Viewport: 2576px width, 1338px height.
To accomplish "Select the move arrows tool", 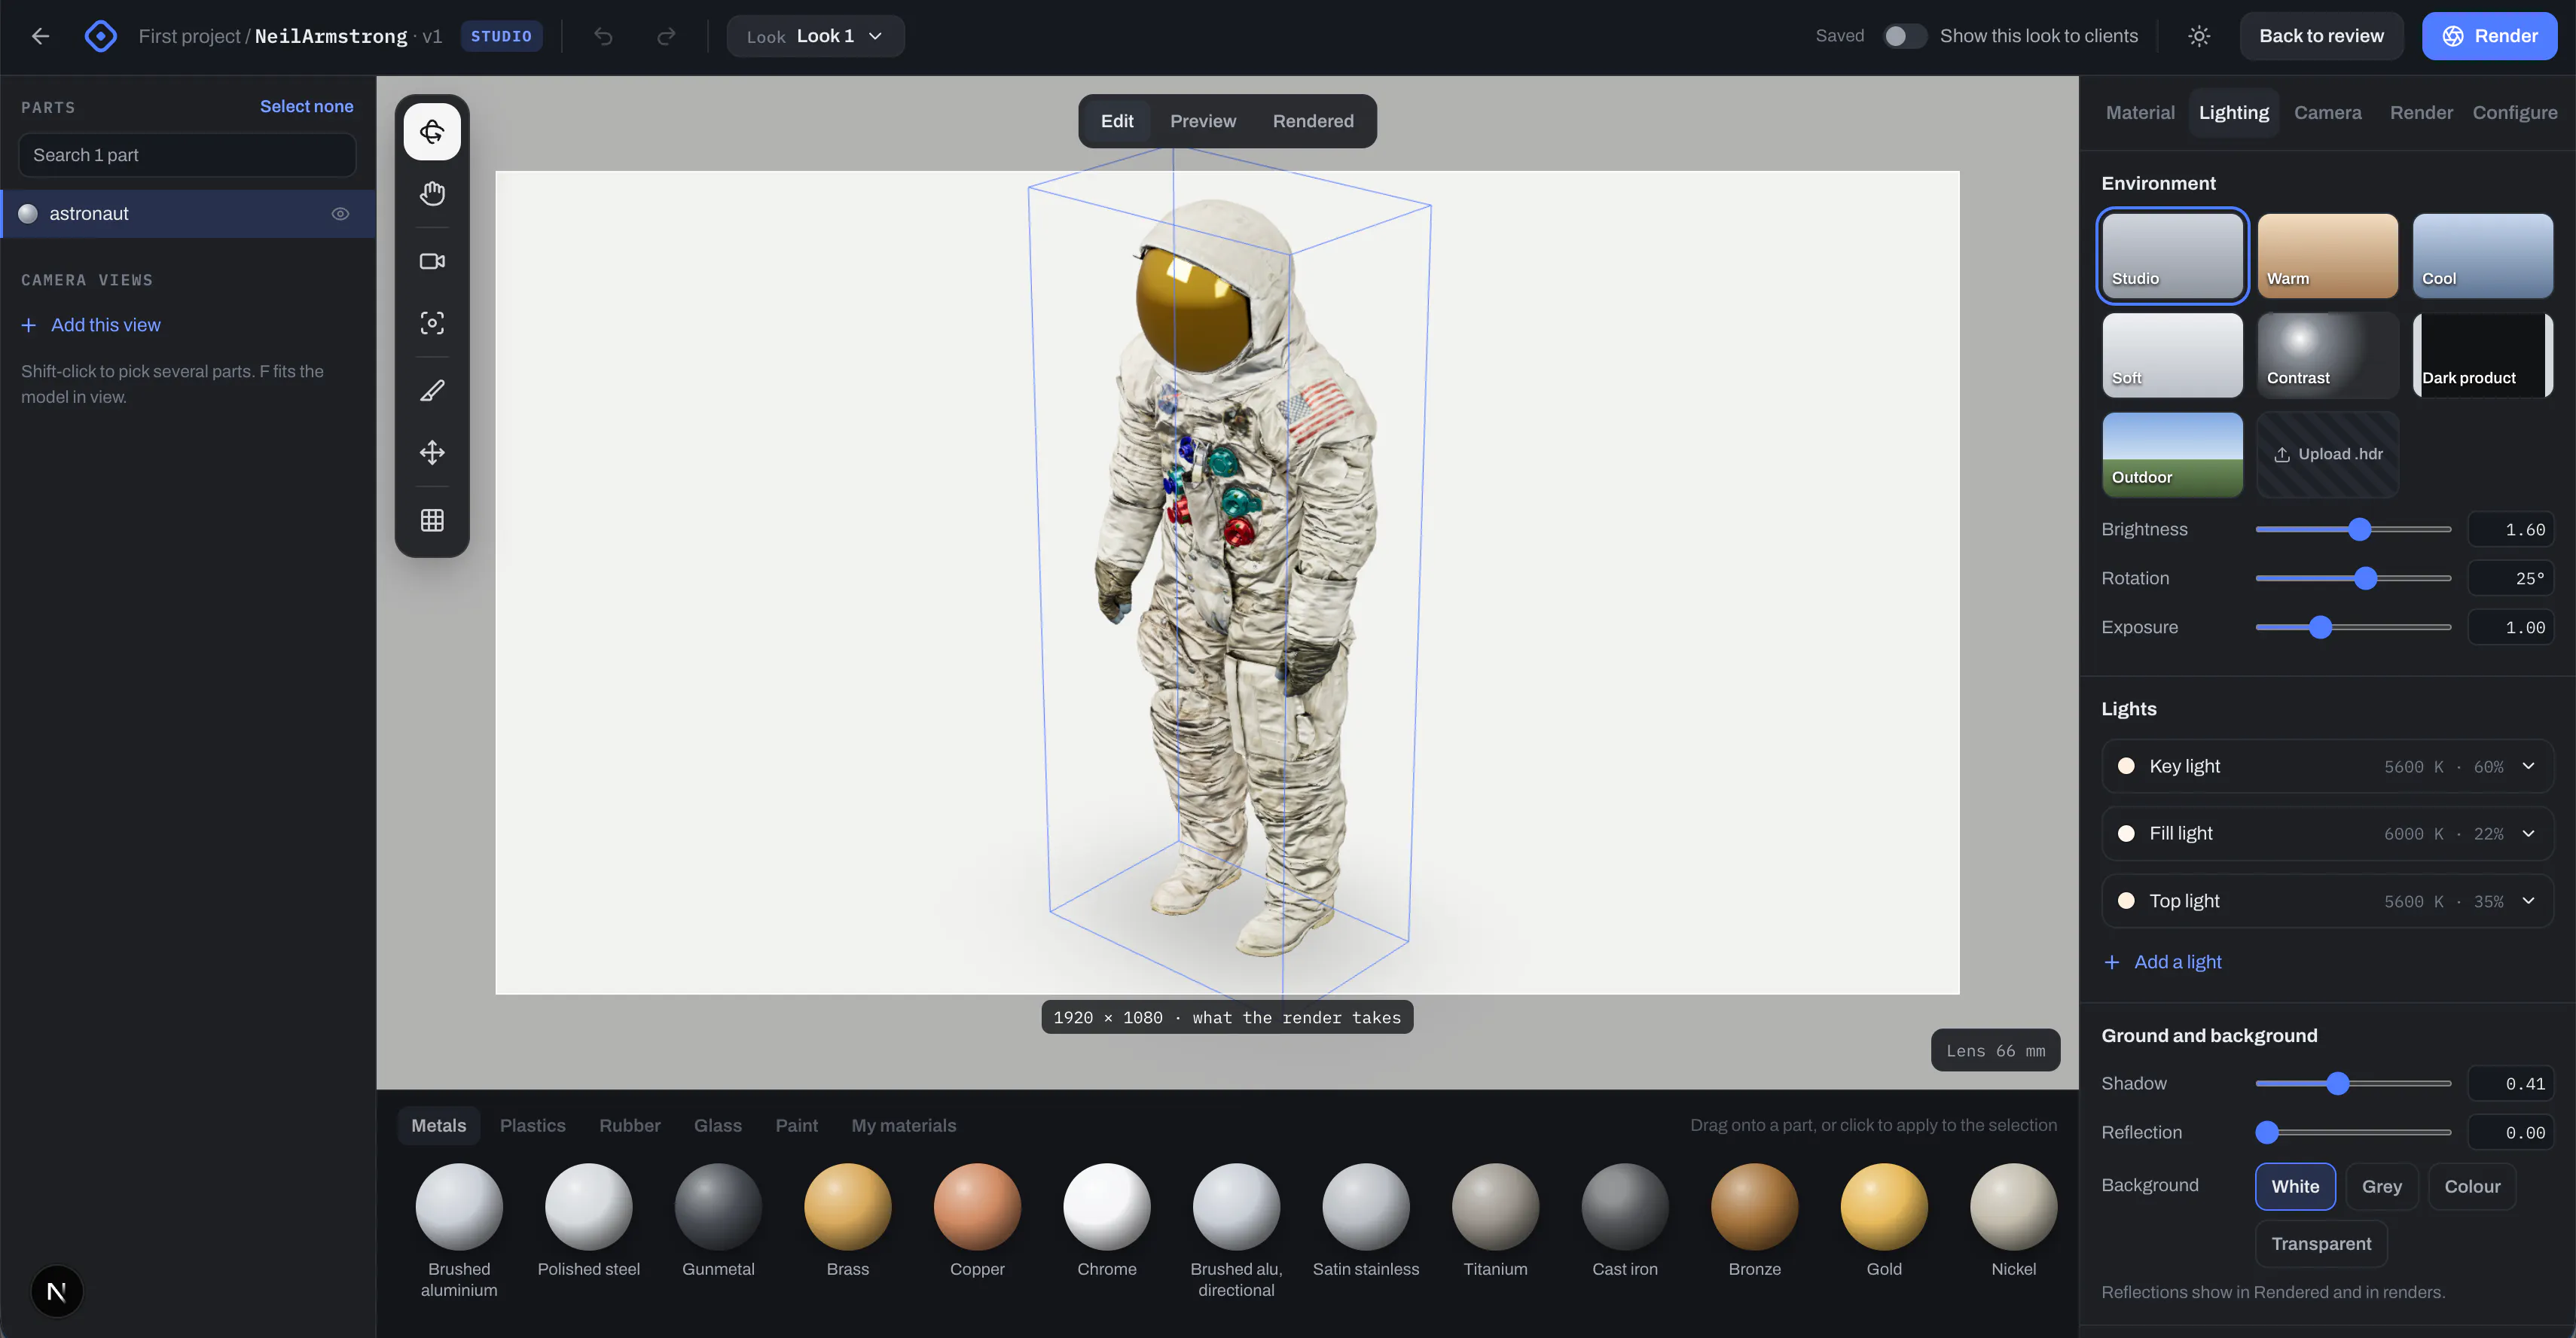I will 432,452.
